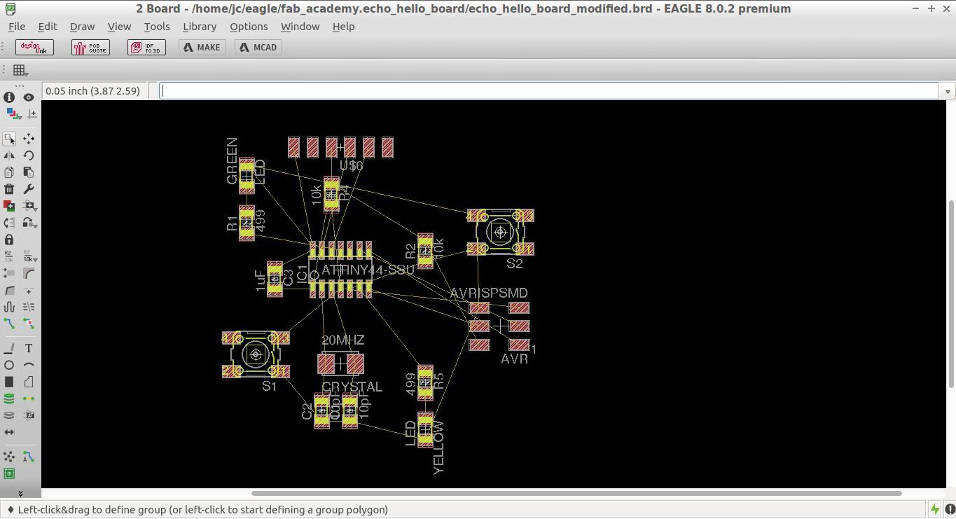Open the View menu

[x=119, y=27]
